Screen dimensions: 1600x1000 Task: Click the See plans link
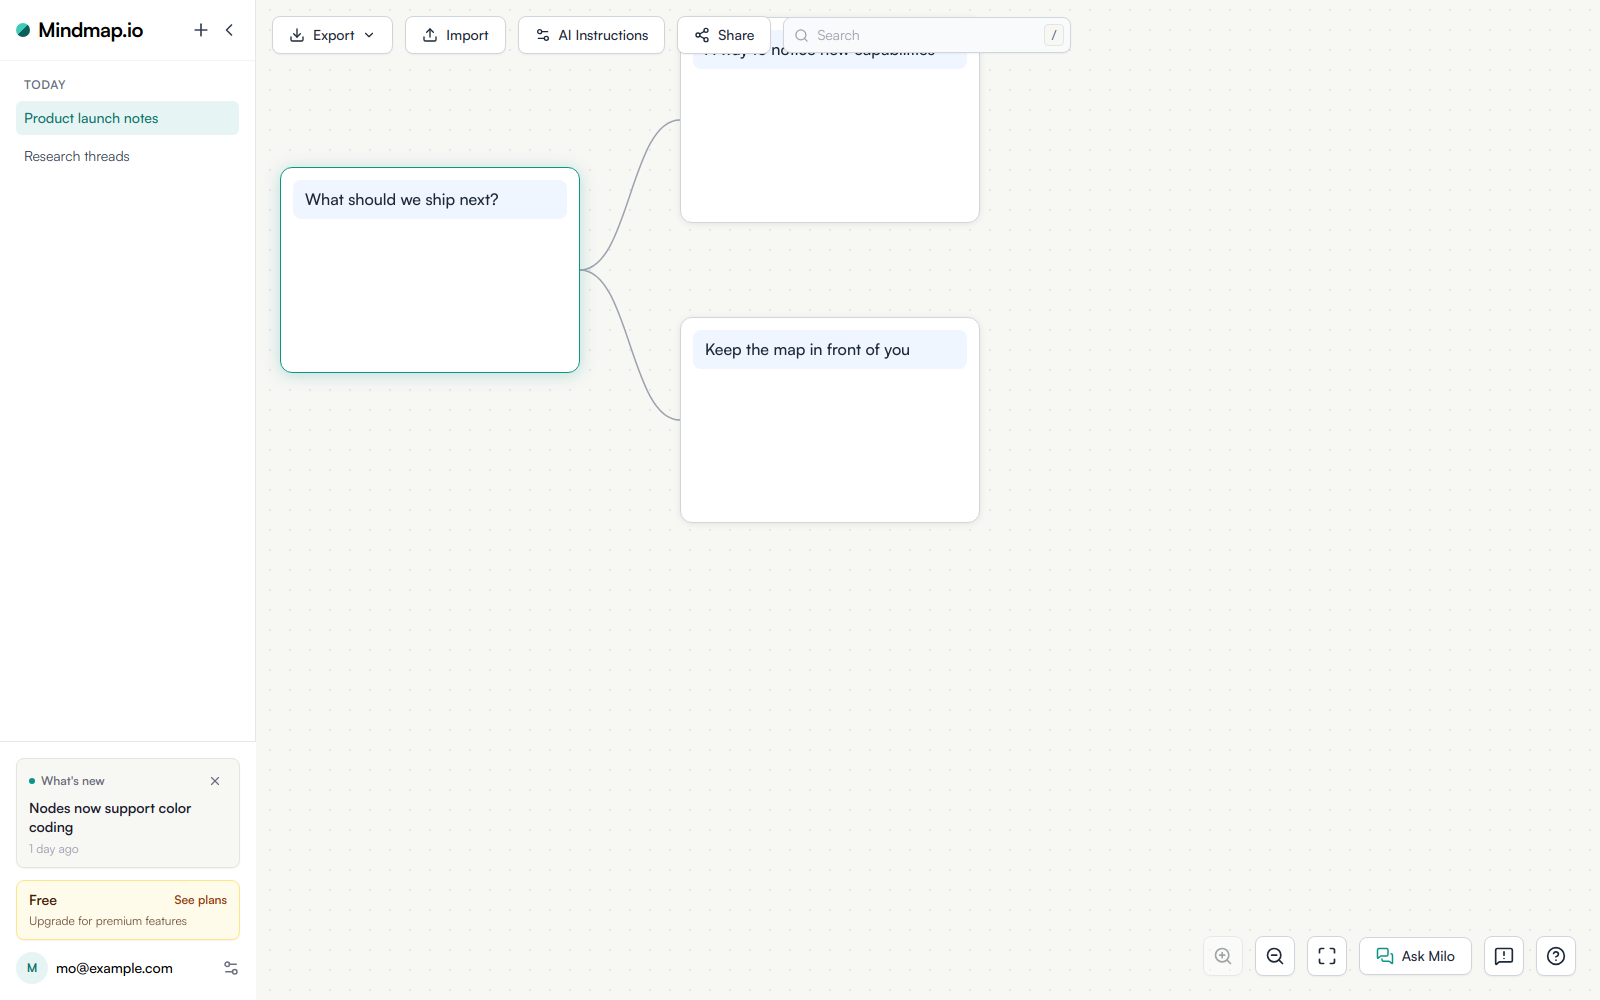[x=200, y=900]
